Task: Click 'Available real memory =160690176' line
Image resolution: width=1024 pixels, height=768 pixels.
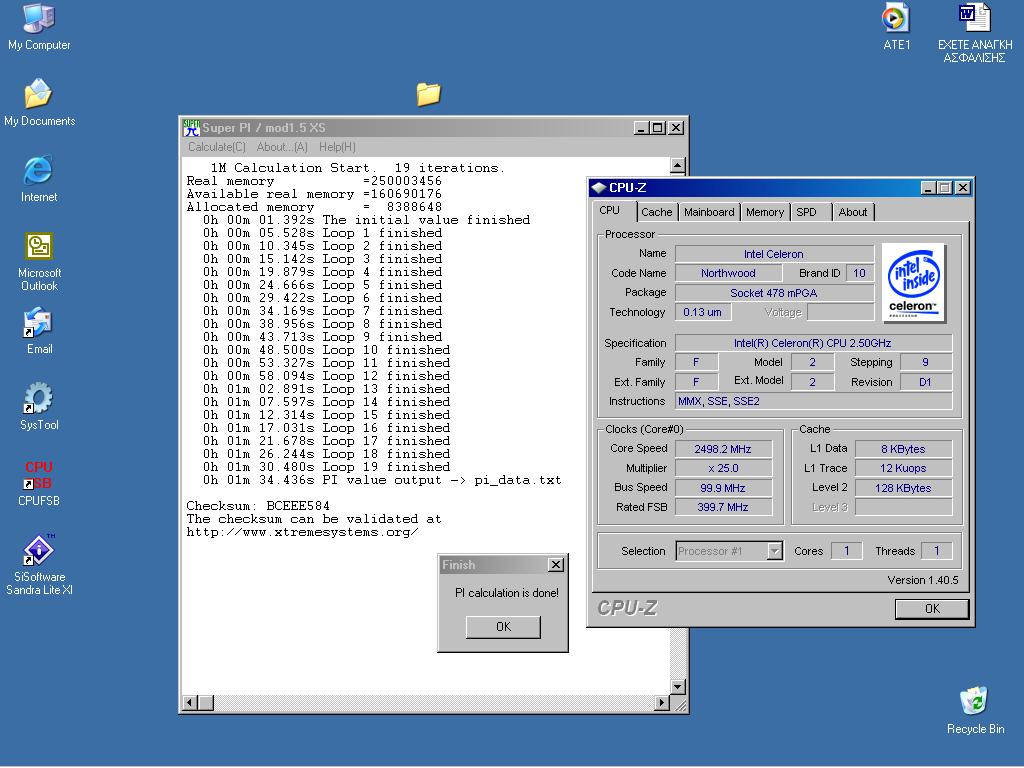Action: click(314, 194)
